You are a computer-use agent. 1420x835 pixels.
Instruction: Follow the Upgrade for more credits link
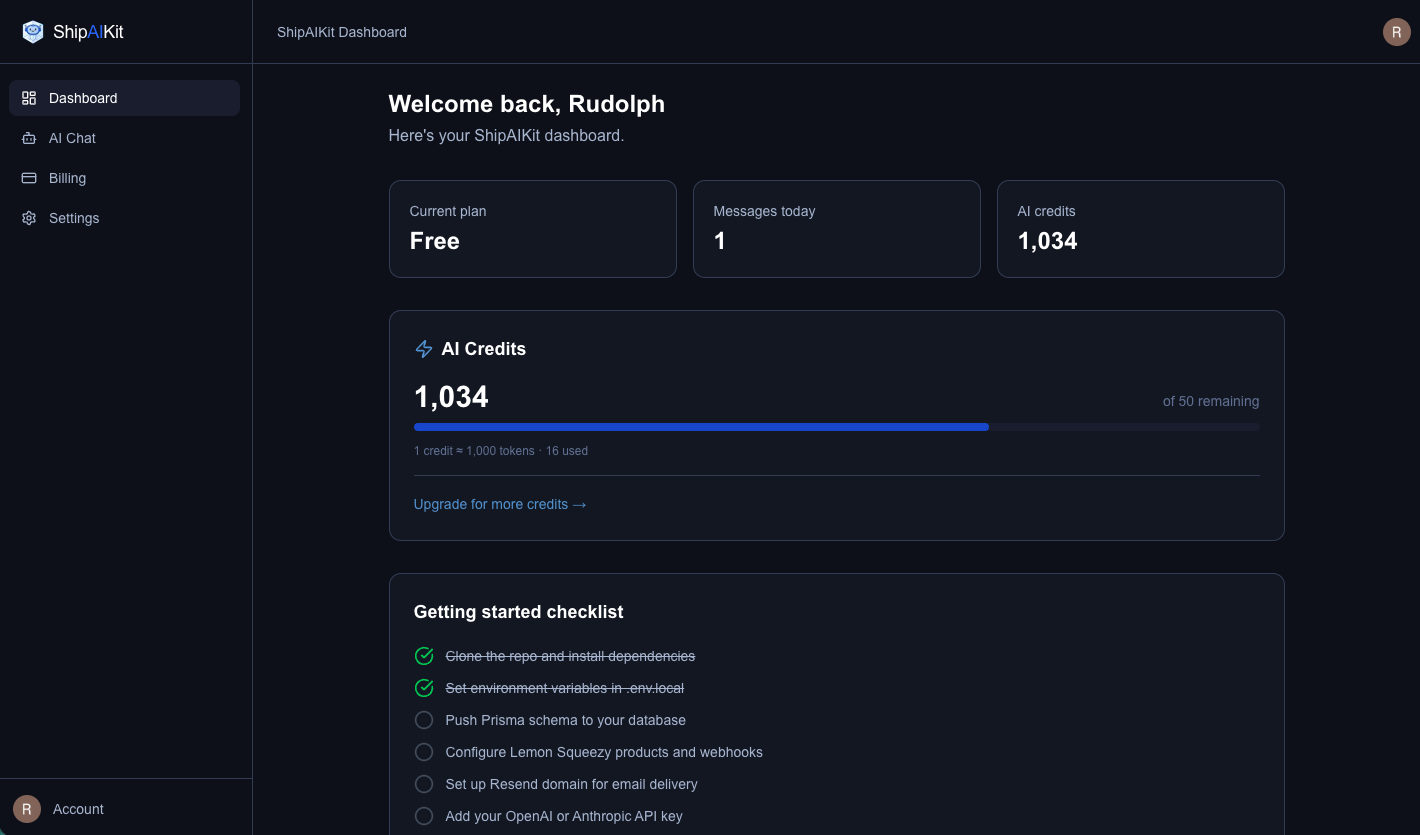[500, 504]
